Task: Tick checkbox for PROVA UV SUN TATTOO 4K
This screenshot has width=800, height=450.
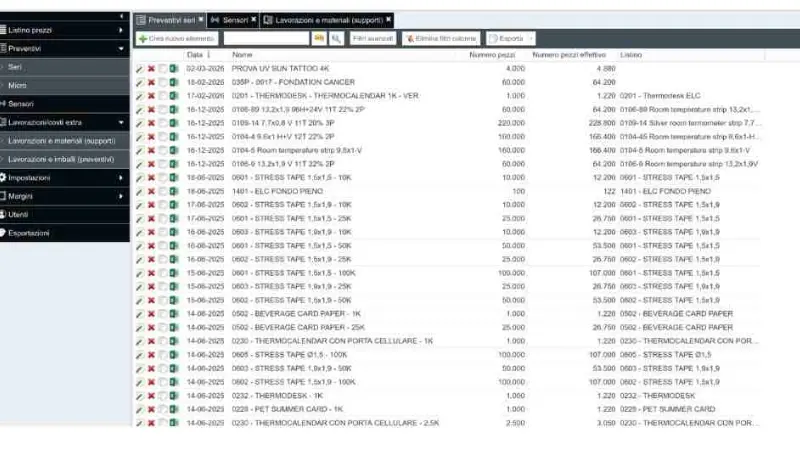Action: [x=162, y=69]
